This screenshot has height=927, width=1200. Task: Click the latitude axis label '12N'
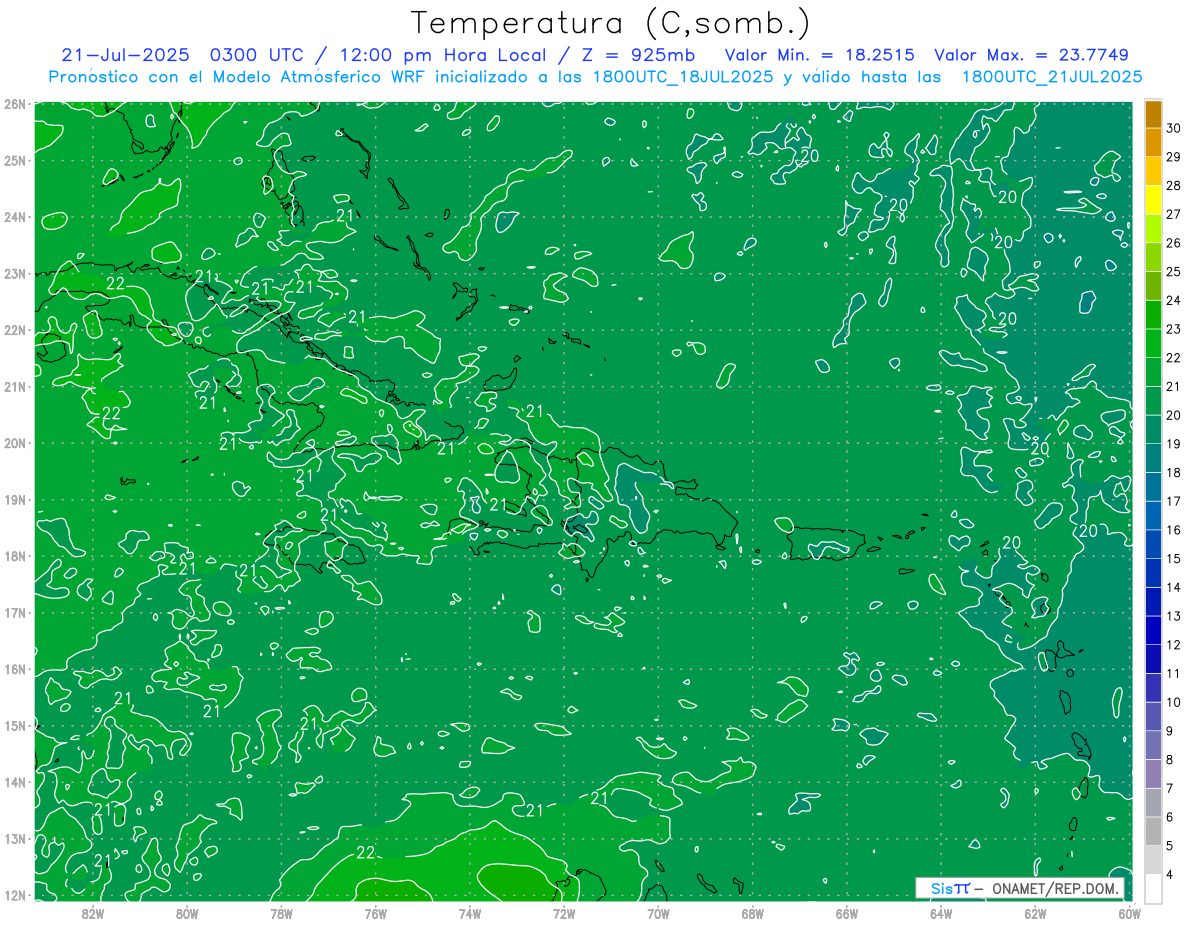point(14,895)
